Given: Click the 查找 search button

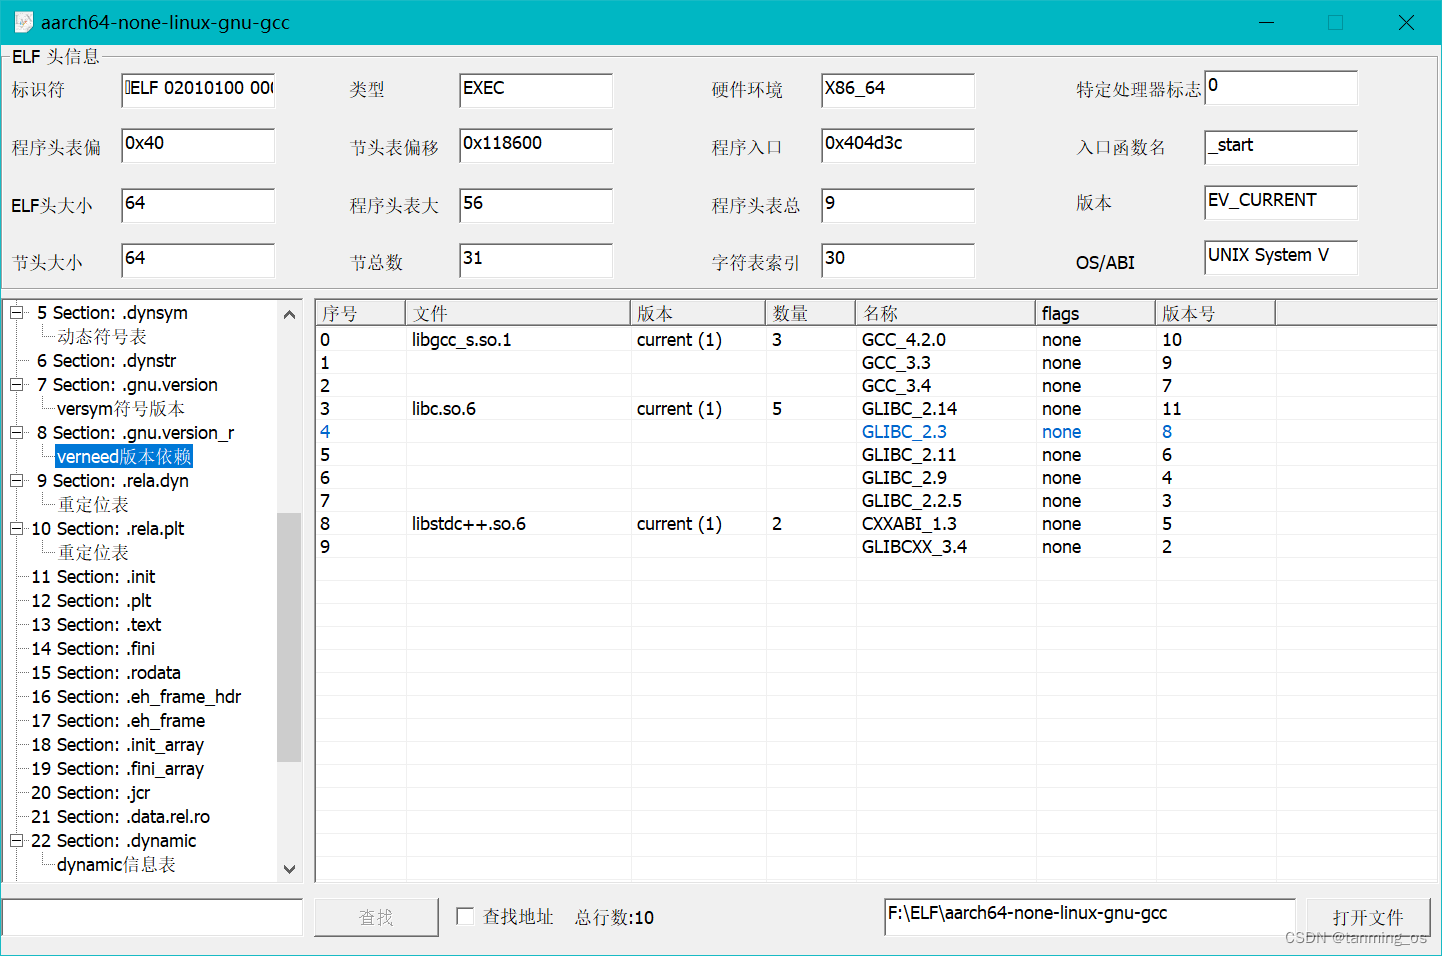Looking at the screenshot, I should [376, 917].
